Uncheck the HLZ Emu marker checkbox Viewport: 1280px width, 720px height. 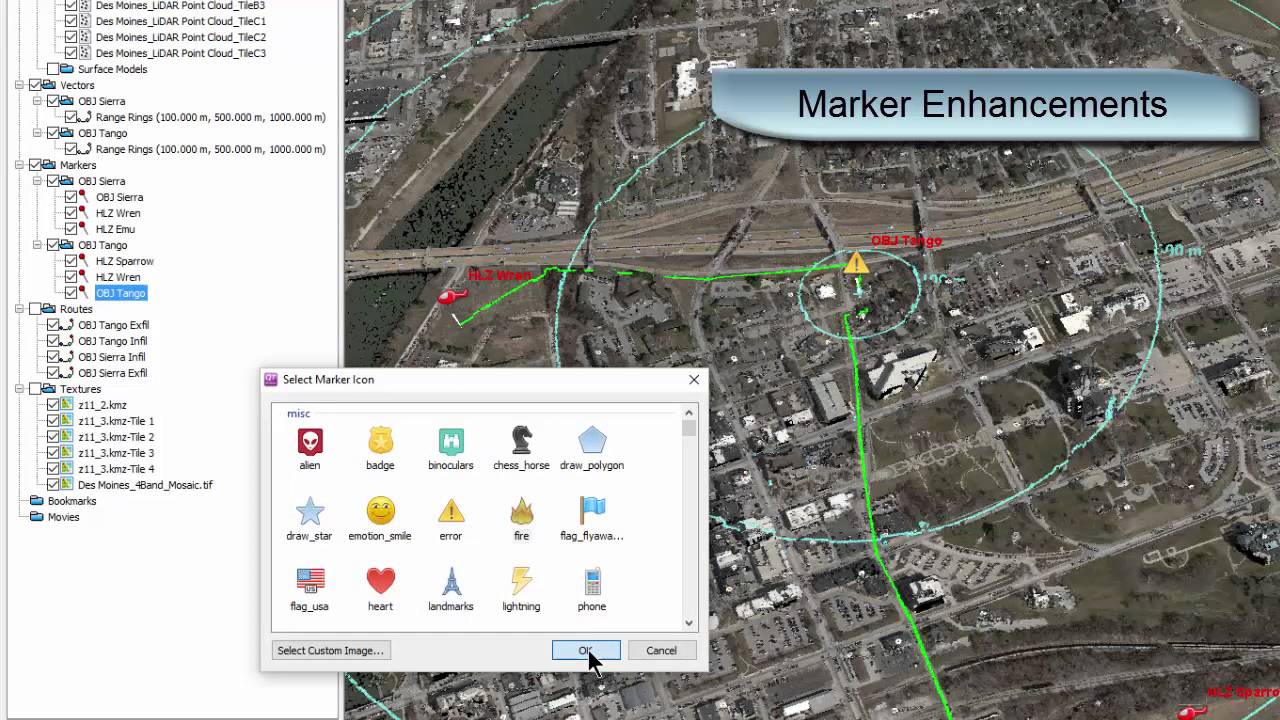[71, 229]
